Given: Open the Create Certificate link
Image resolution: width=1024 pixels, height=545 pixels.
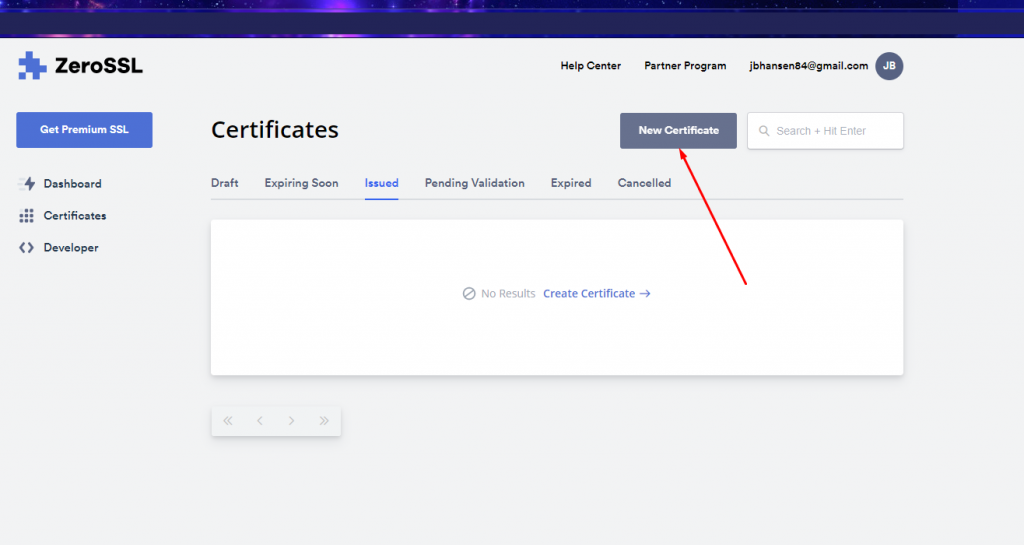Looking at the screenshot, I should coord(596,294).
